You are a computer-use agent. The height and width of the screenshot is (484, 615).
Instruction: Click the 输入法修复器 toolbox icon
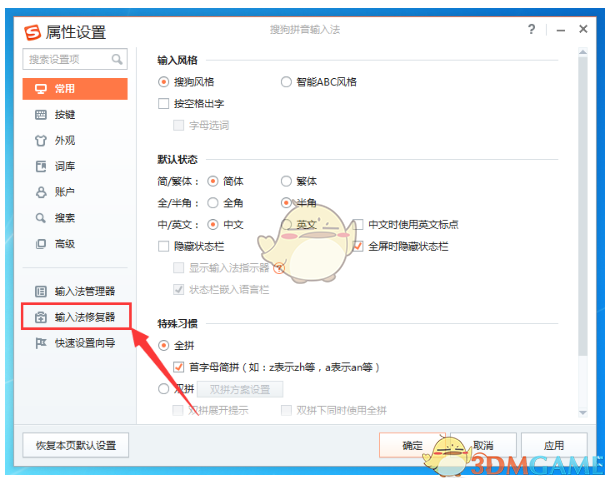(x=41, y=317)
